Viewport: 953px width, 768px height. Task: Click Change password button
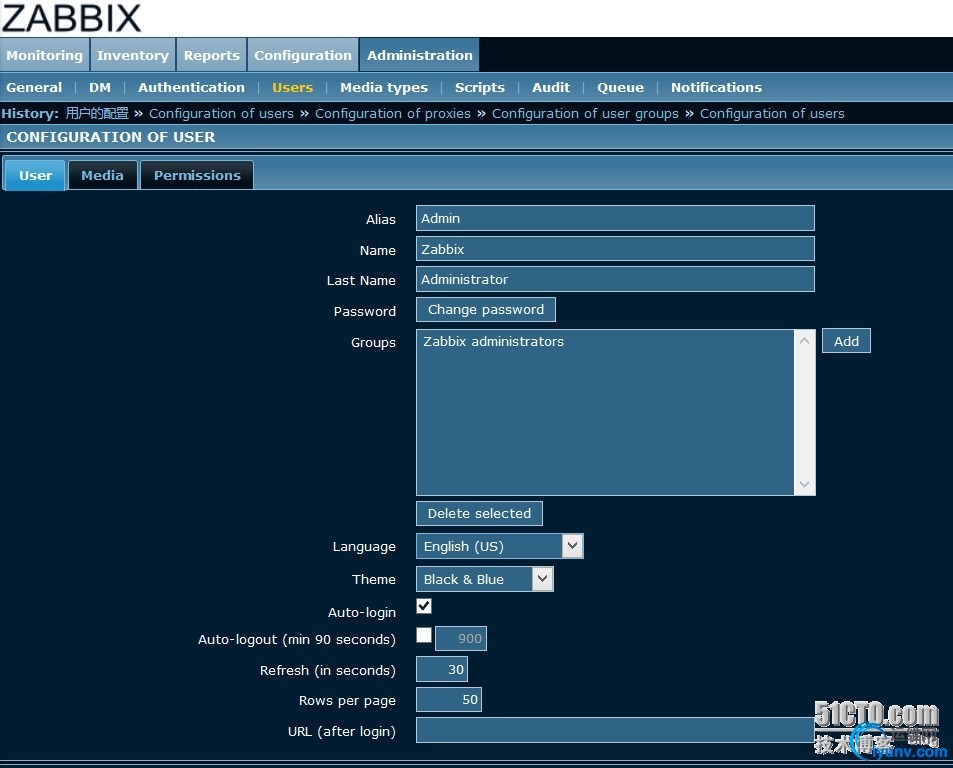point(486,310)
